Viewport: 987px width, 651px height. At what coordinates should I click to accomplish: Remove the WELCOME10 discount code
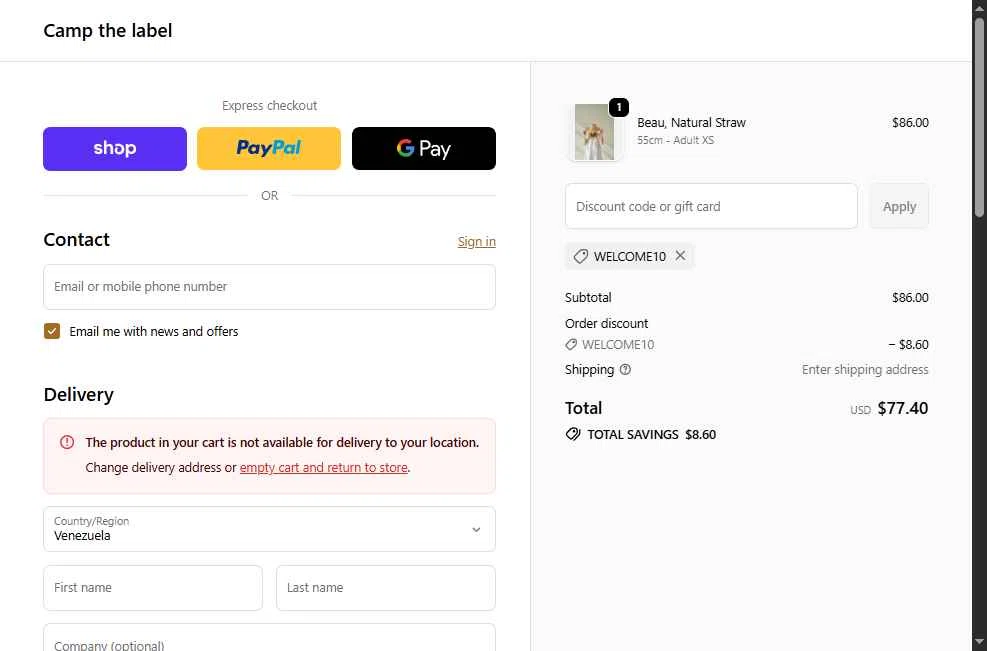pyautogui.click(x=680, y=256)
